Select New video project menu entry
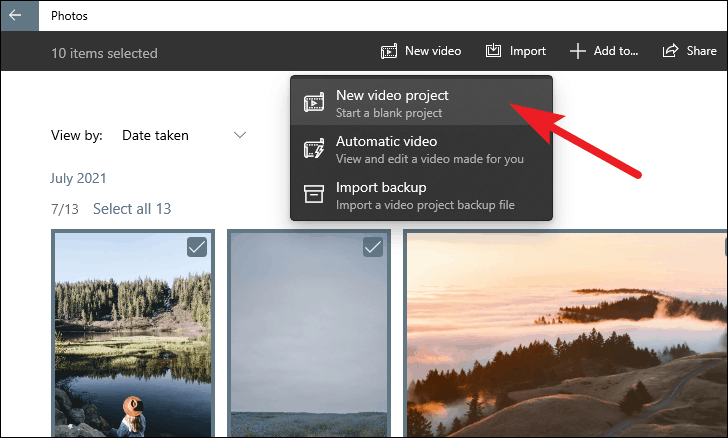 (421, 103)
